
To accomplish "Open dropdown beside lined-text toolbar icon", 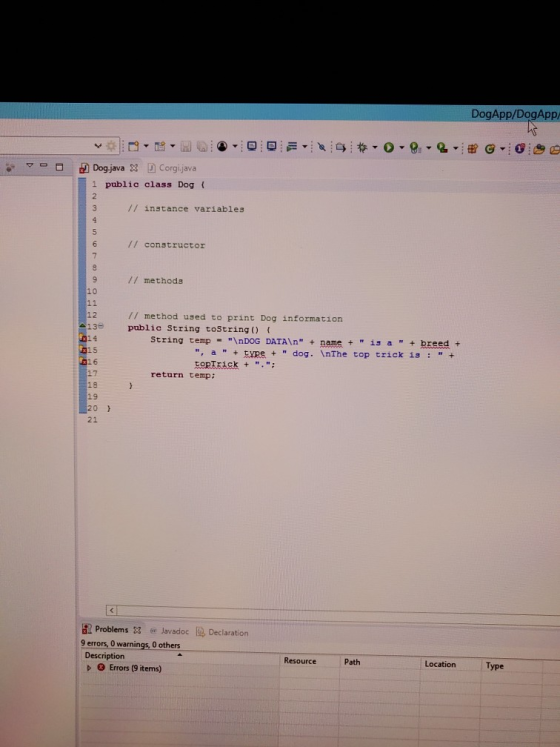I will [x=304, y=147].
